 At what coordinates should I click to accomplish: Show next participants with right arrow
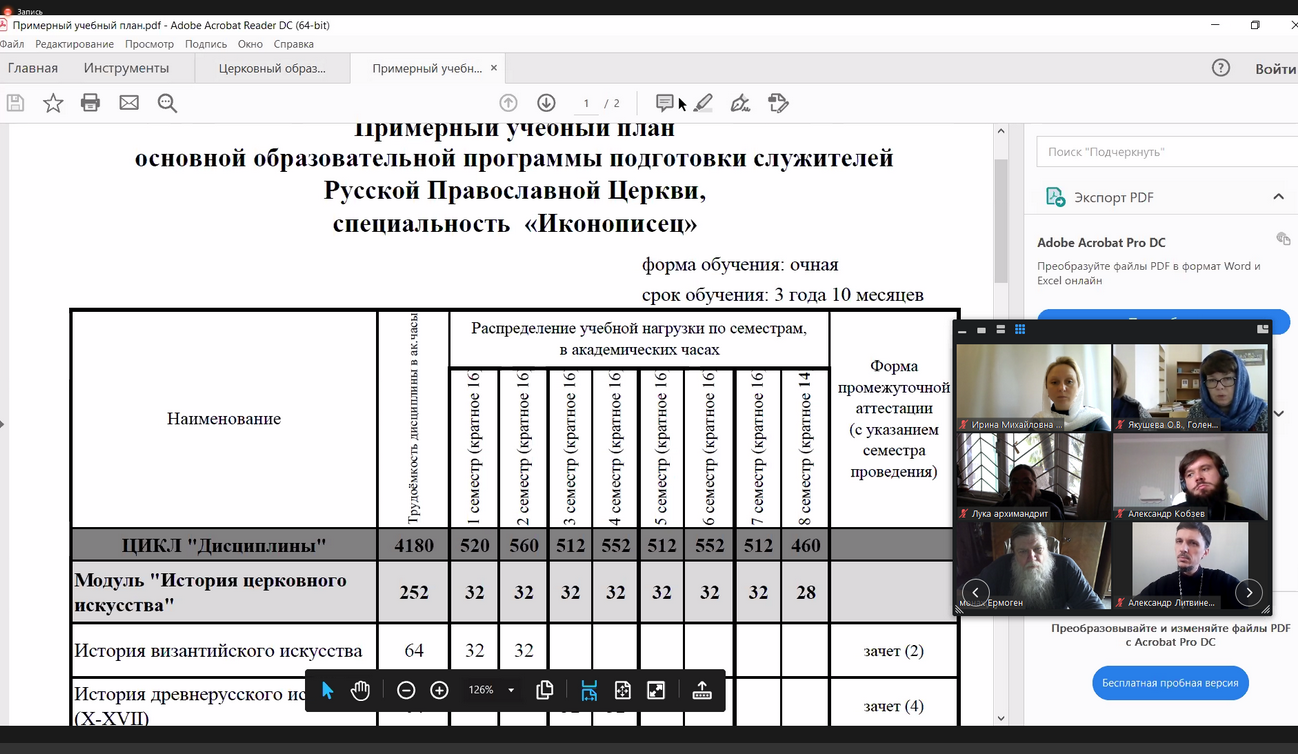(x=1248, y=592)
